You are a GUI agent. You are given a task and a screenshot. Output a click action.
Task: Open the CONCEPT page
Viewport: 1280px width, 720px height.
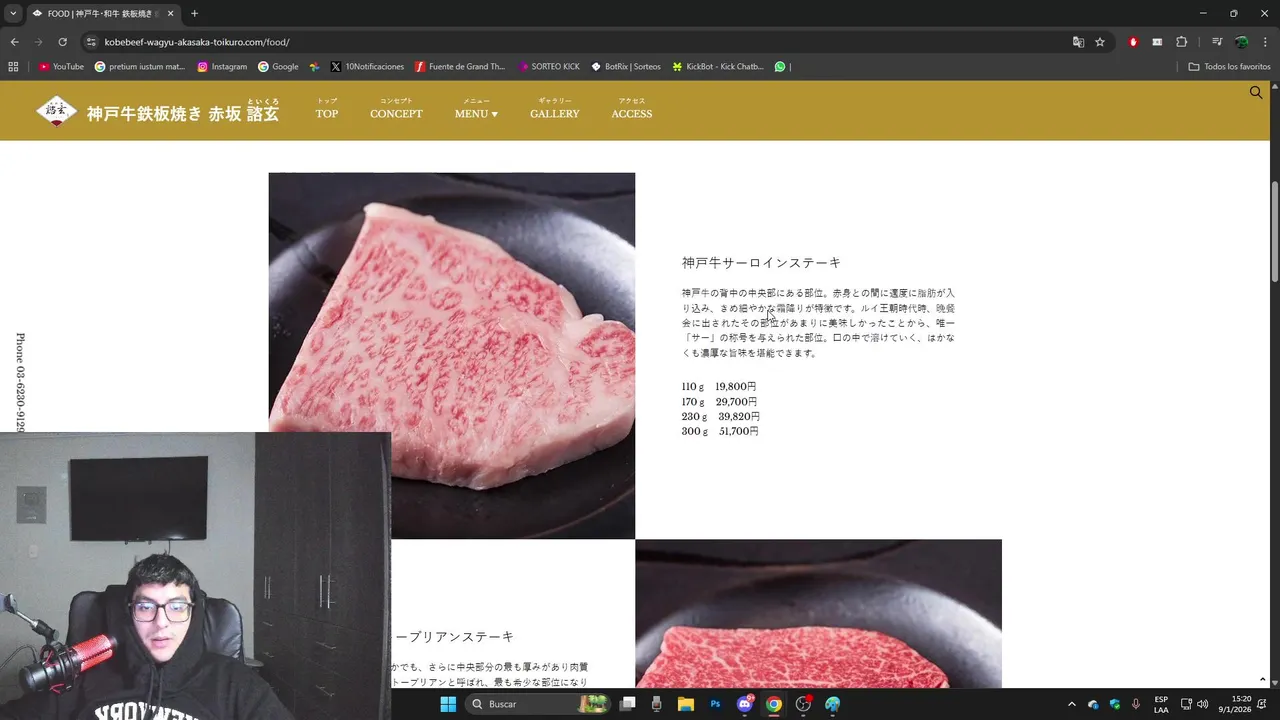[x=396, y=110]
